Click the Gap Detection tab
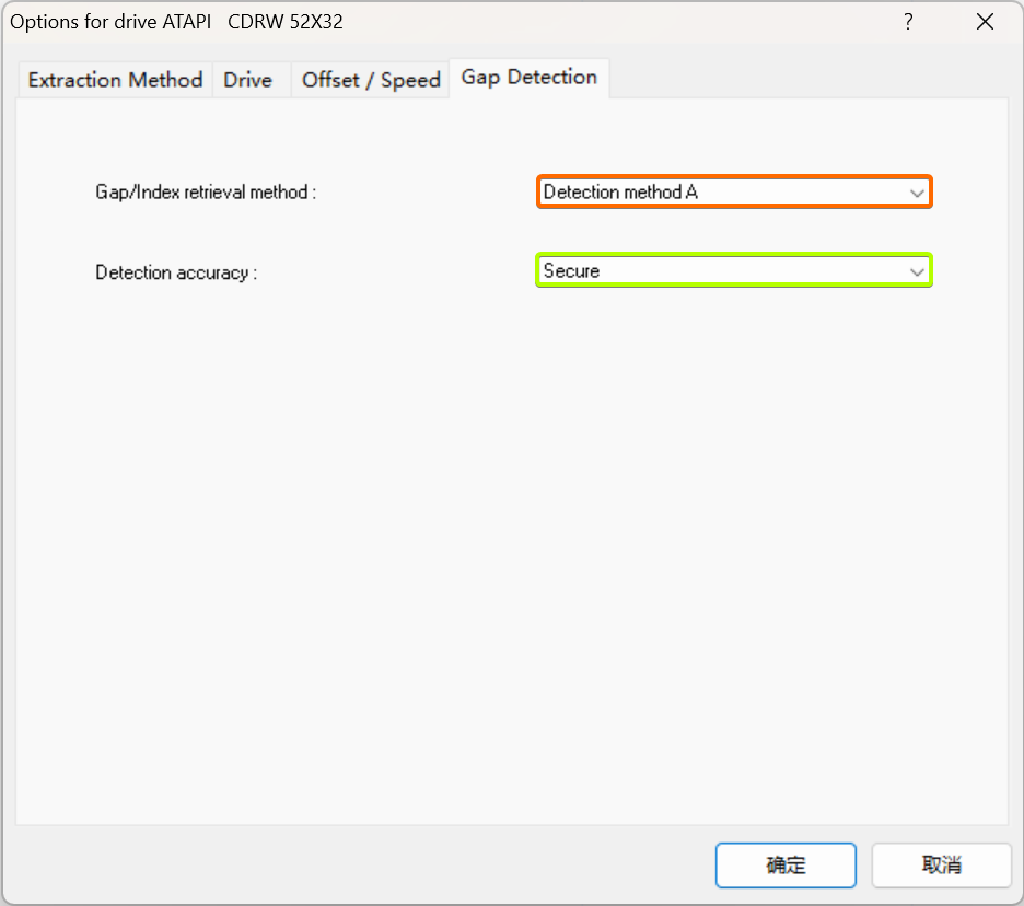The width and height of the screenshot is (1024, 906). click(529, 75)
